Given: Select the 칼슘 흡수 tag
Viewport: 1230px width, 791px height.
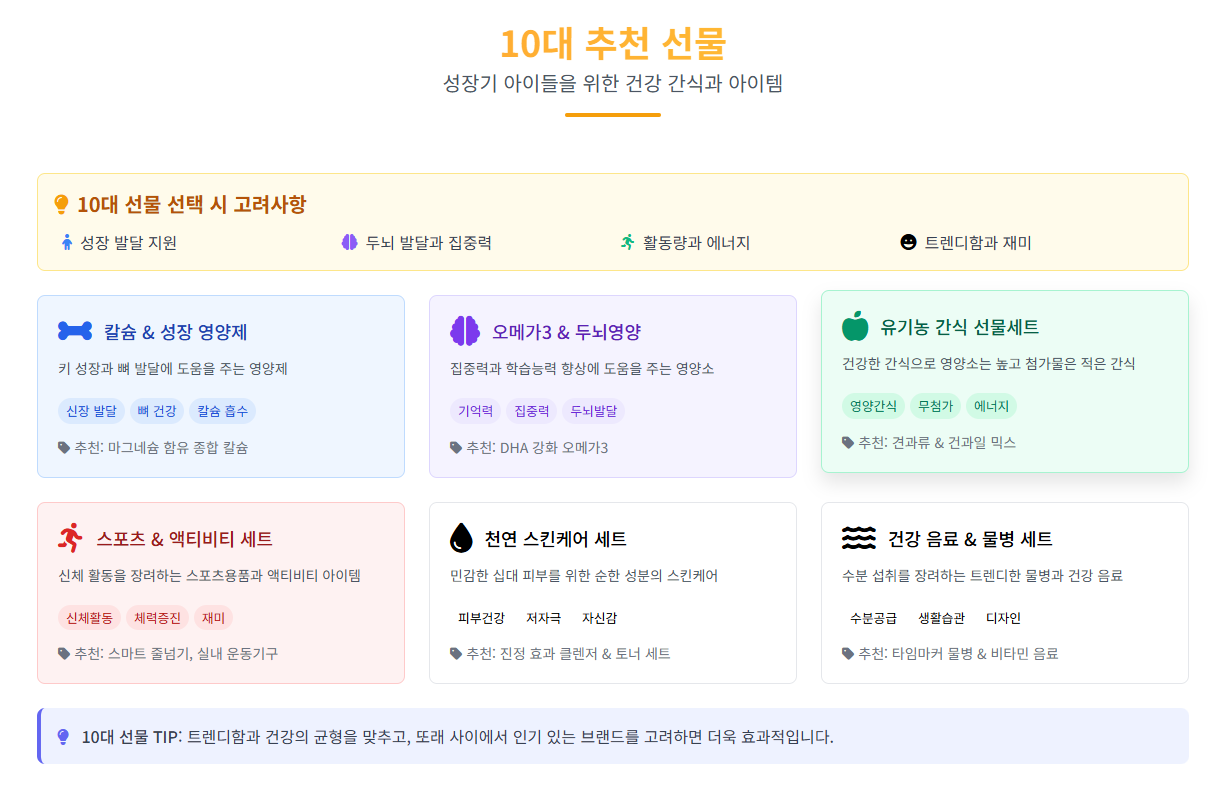Looking at the screenshot, I should tap(222, 411).
